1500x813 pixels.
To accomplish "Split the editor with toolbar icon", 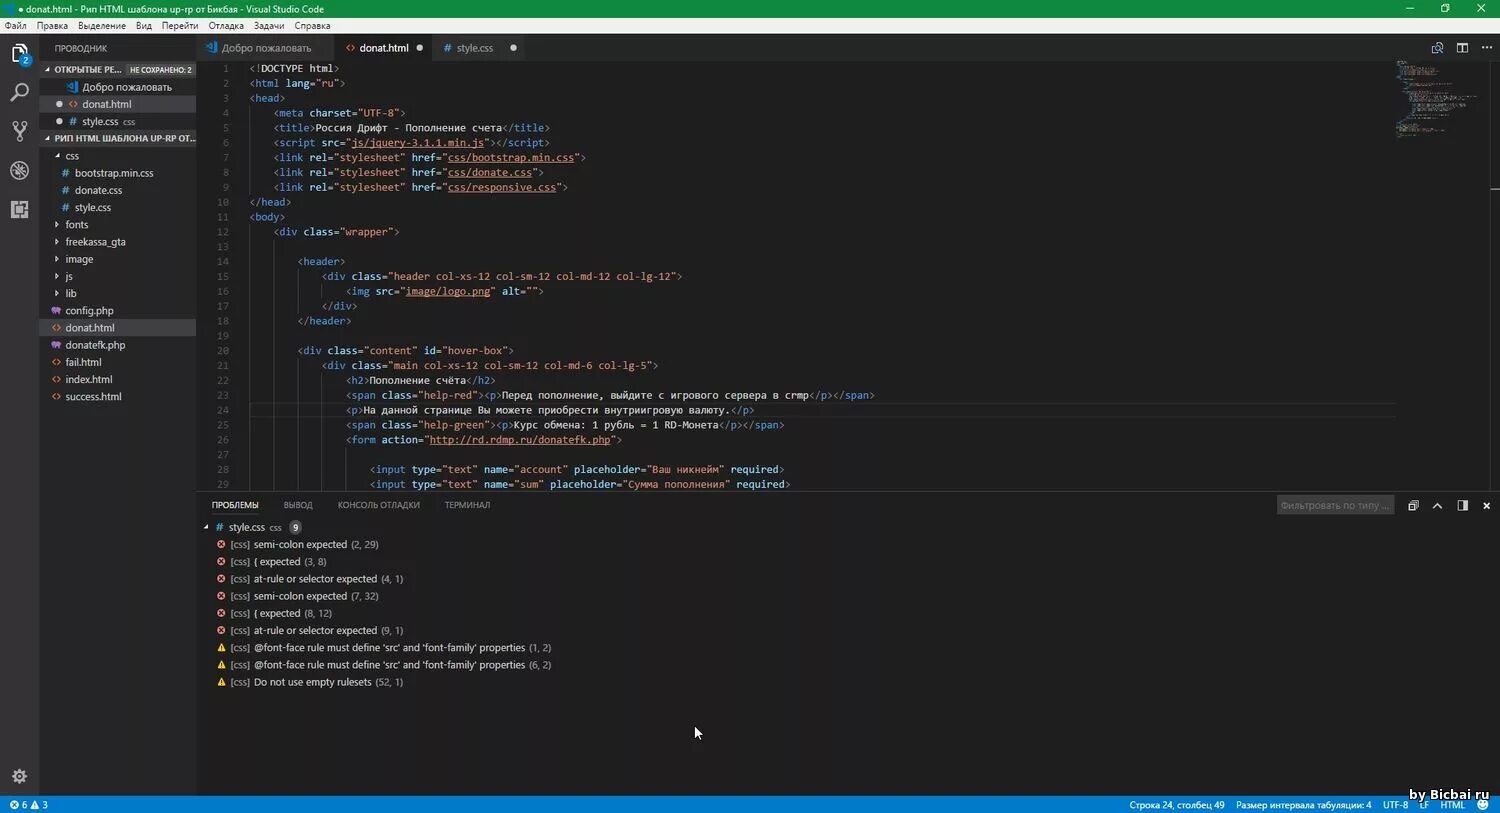I will (x=1462, y=48).
